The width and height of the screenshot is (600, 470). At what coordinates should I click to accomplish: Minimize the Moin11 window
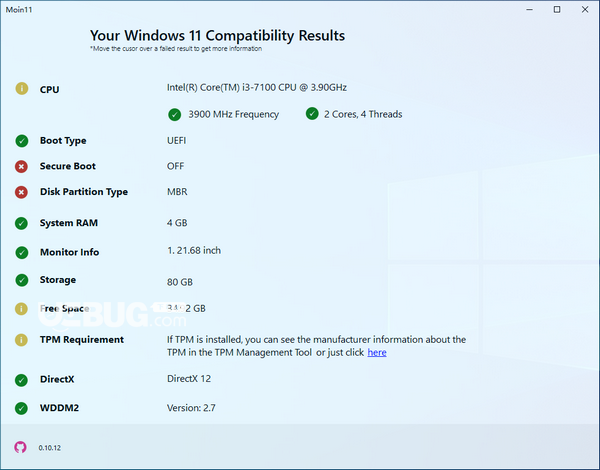(x=530, y=10)
